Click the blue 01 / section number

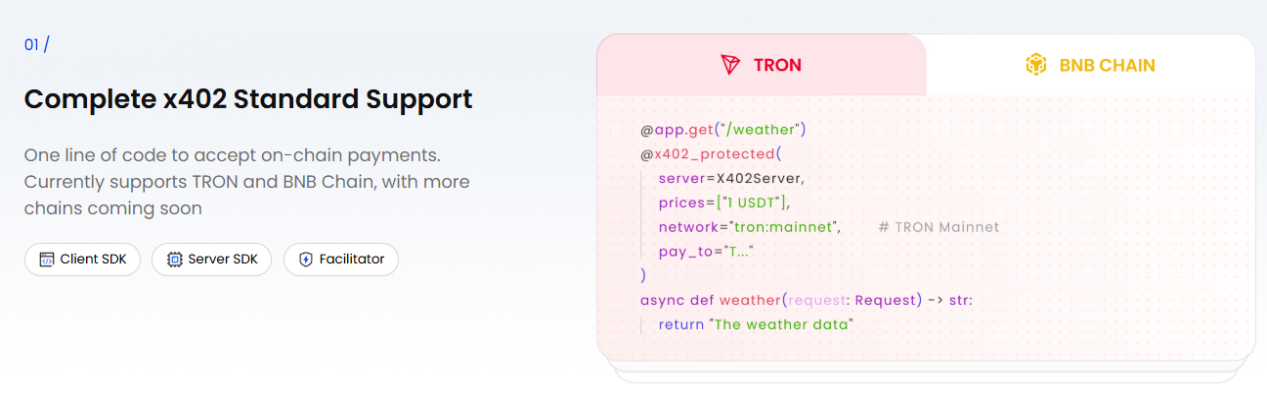(x=36, y=45)
